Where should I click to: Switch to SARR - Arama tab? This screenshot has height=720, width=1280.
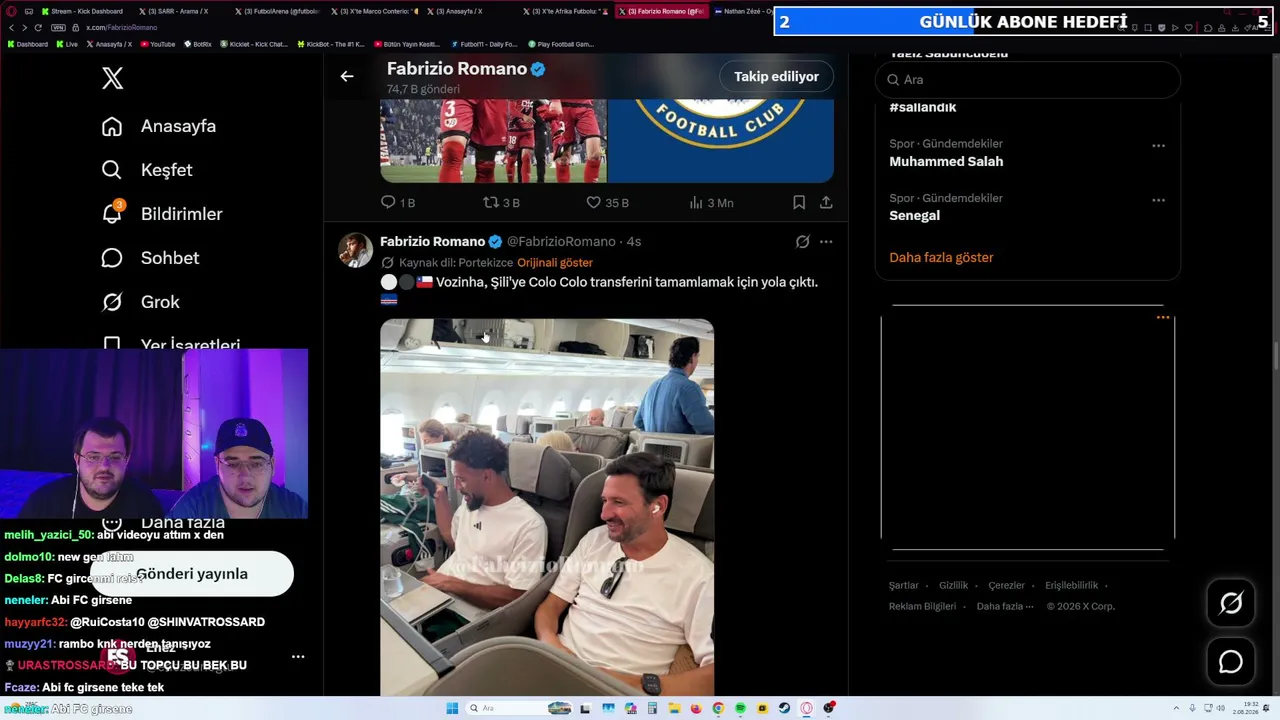coord(173,11)
